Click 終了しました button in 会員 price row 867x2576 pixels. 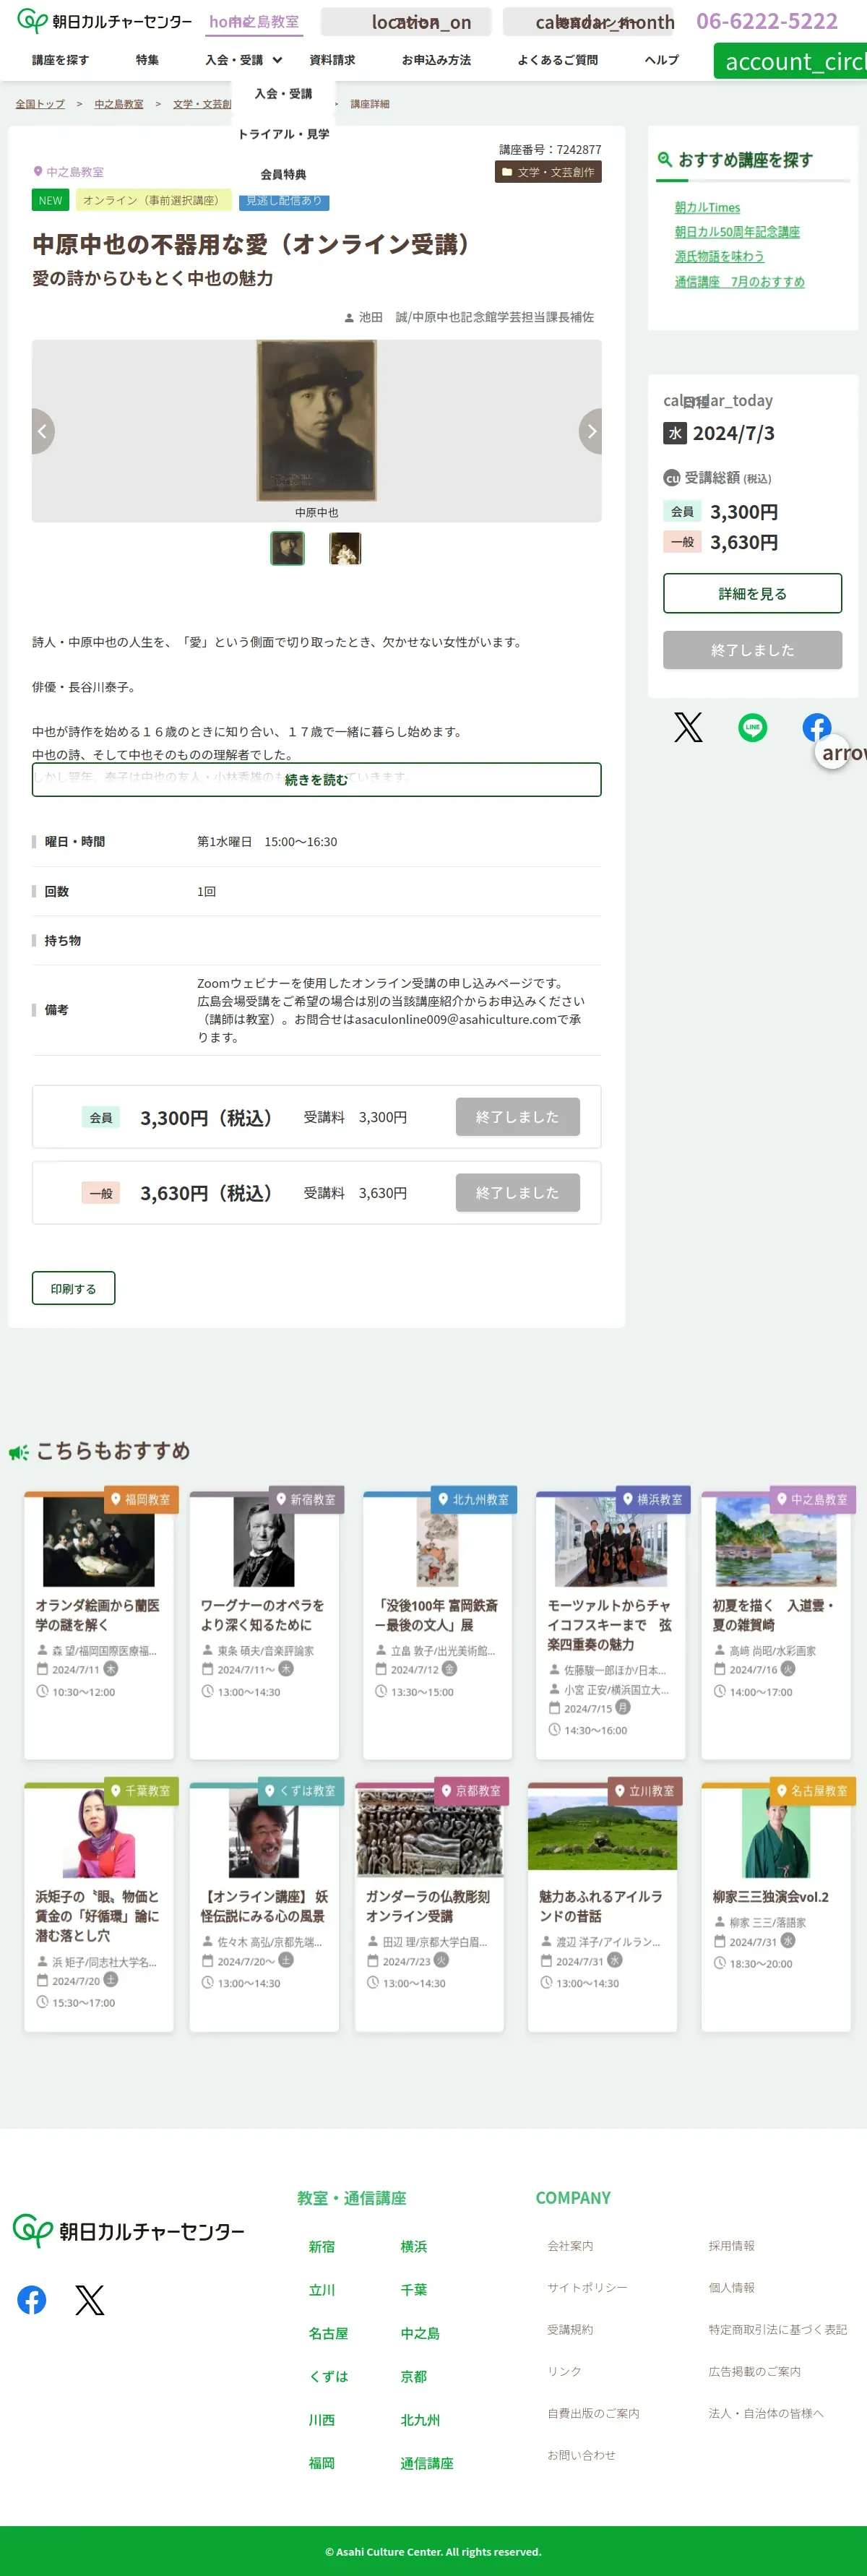(x=517, y=1117)
